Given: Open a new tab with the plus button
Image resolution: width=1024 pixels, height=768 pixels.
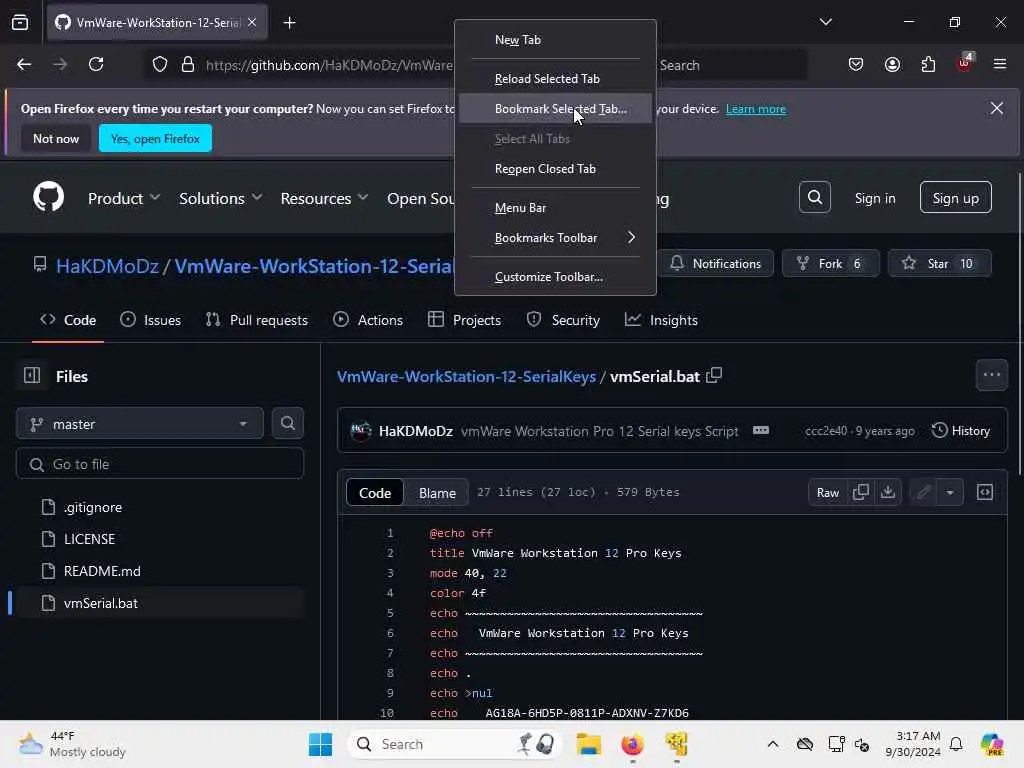Looking at the screenshot, I should point(289,23).
